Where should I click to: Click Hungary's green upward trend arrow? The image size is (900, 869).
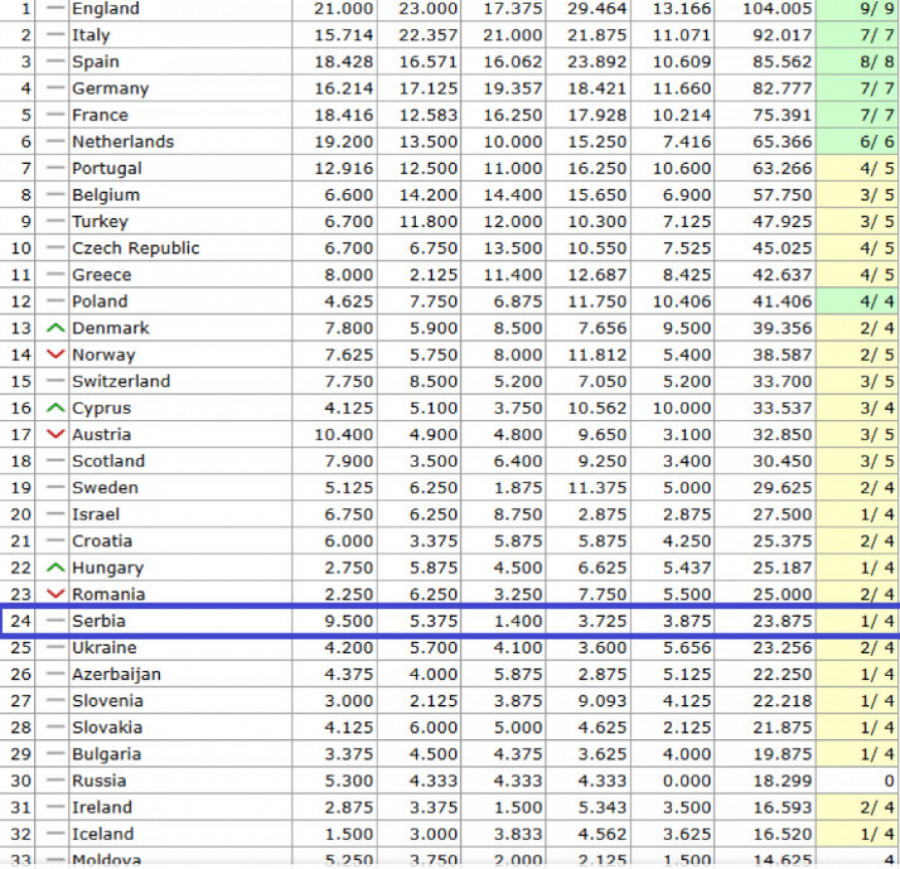click(x=56, y=568)
